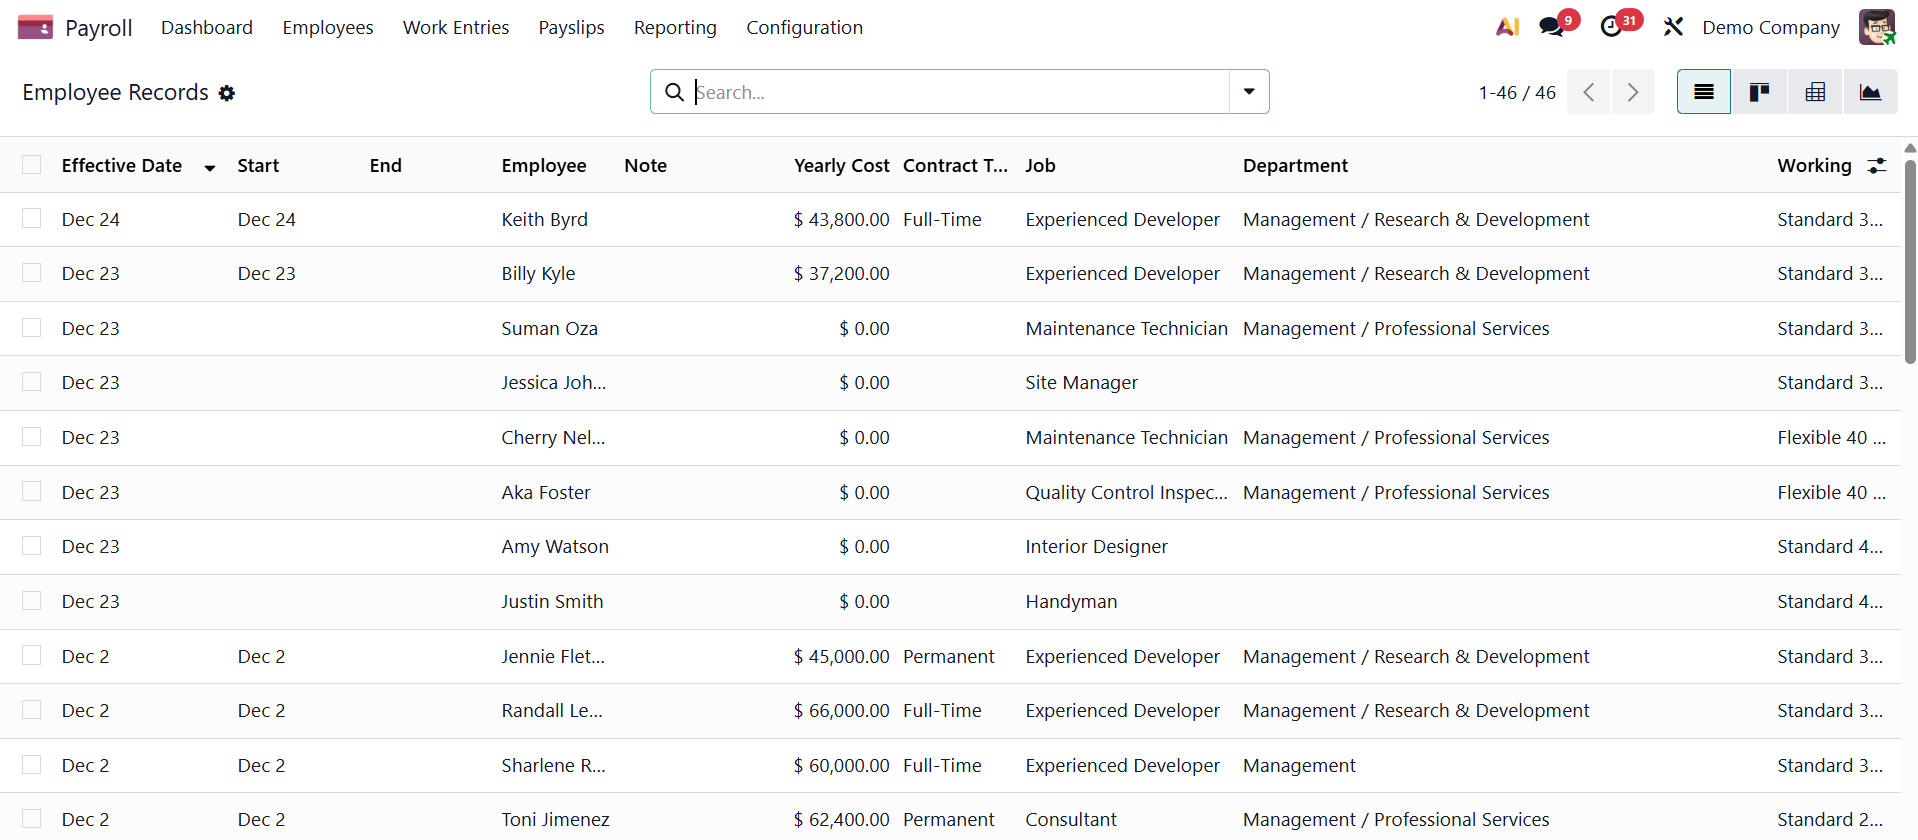Click the Consultant job cell

[x=1071, y=819]
